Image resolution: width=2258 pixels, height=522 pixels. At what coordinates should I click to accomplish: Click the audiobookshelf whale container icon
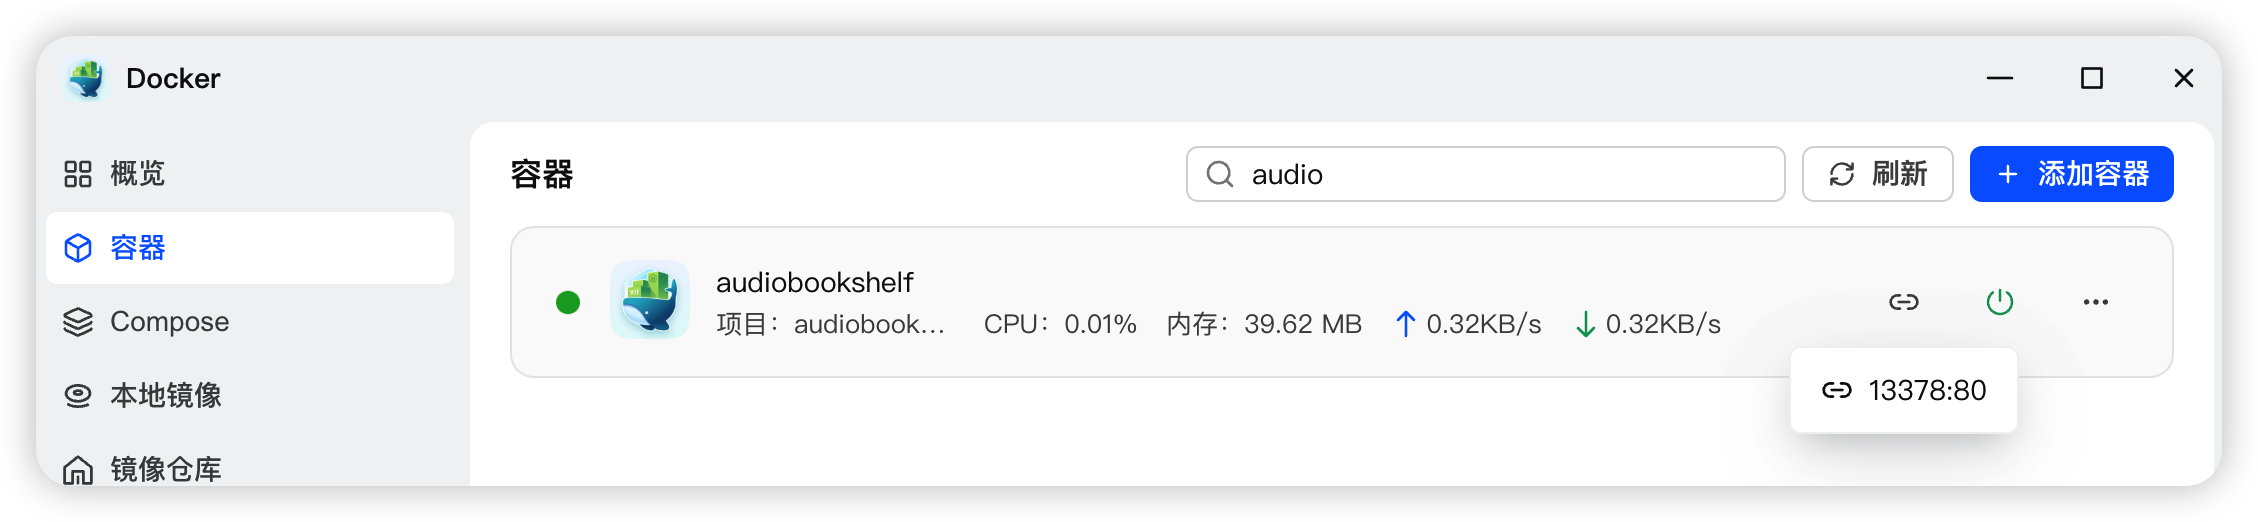[x=650, y=300]
